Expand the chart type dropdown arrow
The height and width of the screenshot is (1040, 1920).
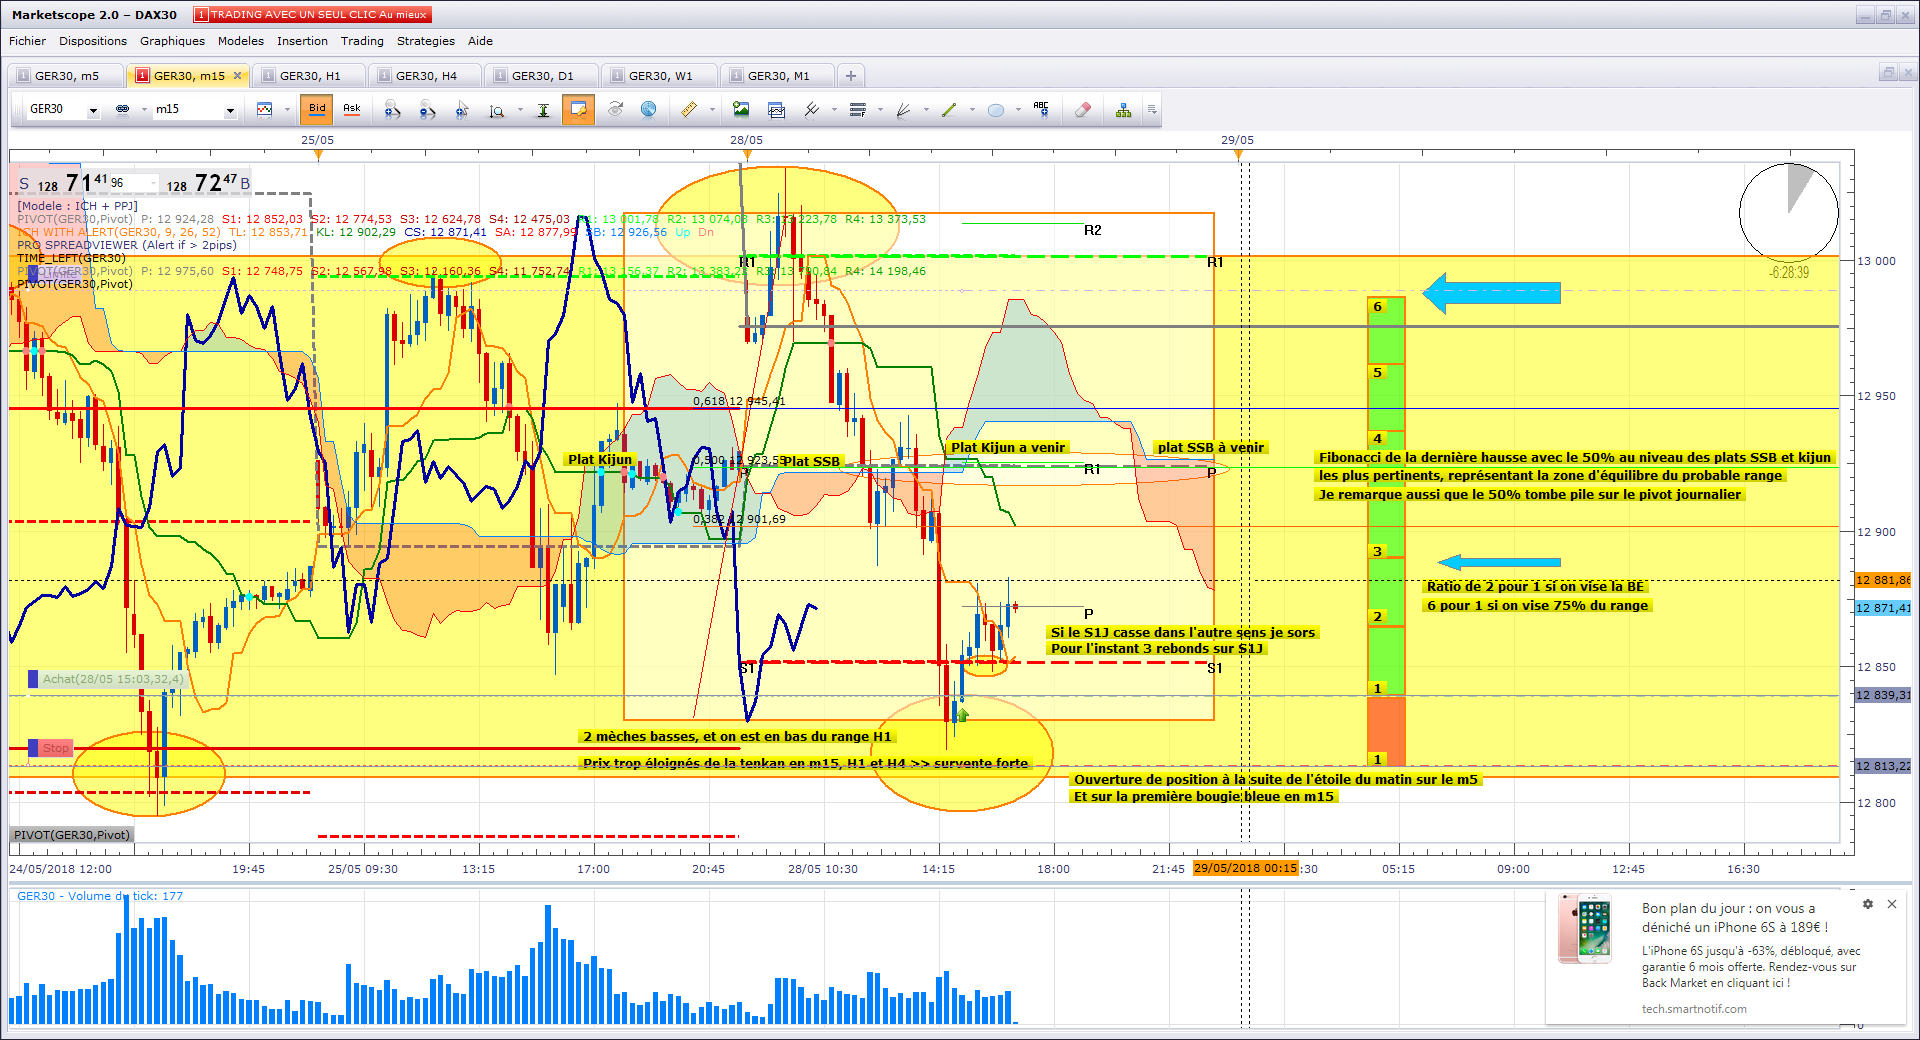287,110
